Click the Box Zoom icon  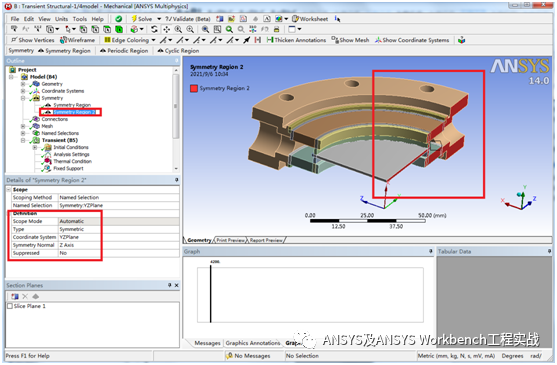point(190,29)
